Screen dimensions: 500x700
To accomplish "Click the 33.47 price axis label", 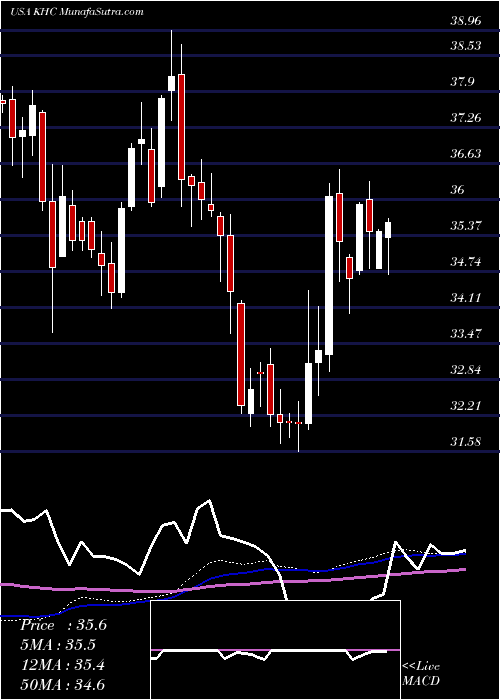I will (466, 333).
